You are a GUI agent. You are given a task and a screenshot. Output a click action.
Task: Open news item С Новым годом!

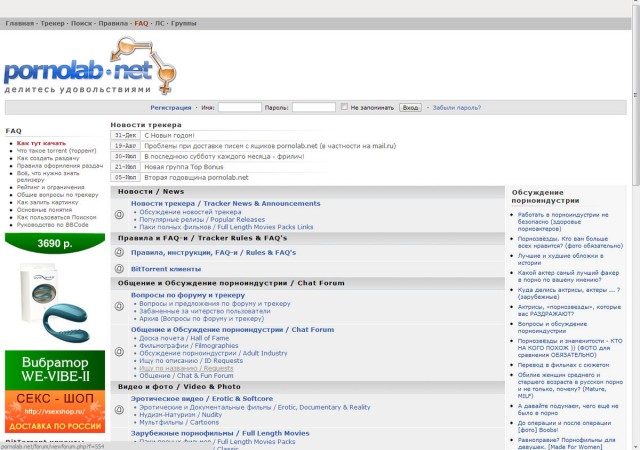tap(169, 135)
